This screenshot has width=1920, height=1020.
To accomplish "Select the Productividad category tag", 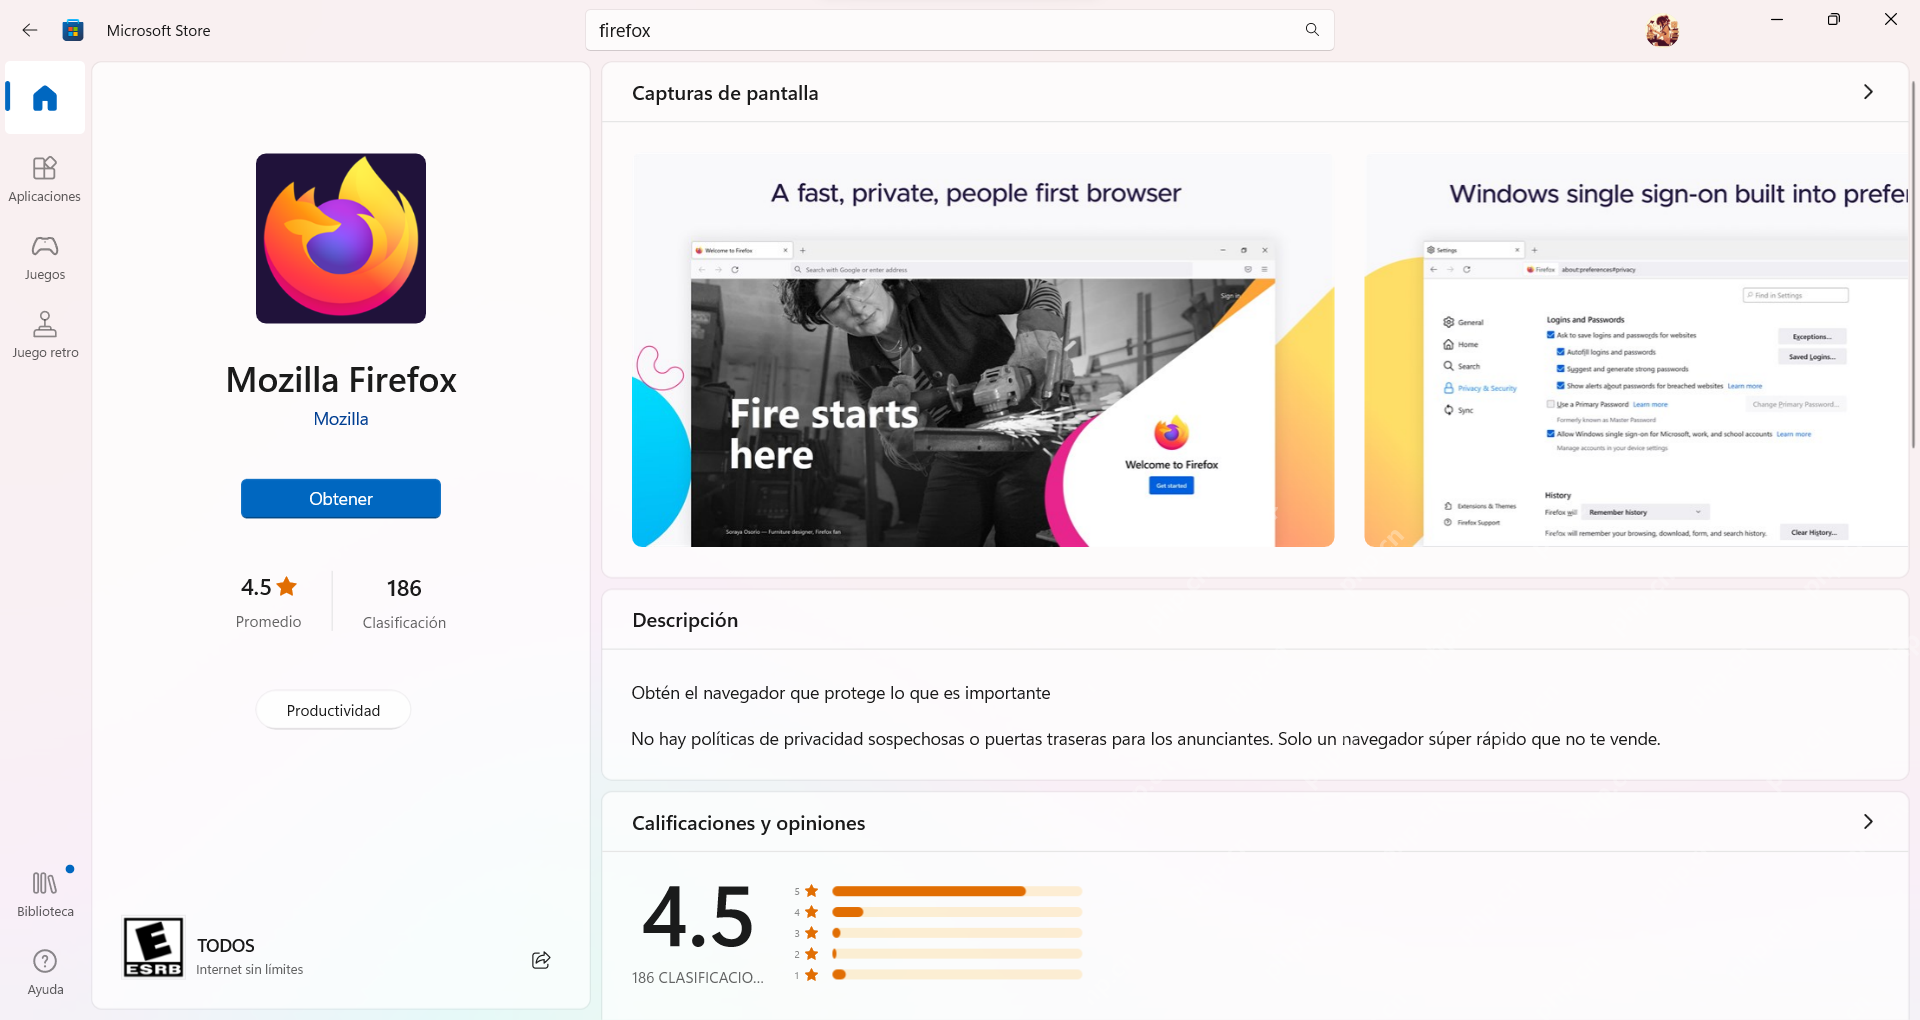I will 333,710.
